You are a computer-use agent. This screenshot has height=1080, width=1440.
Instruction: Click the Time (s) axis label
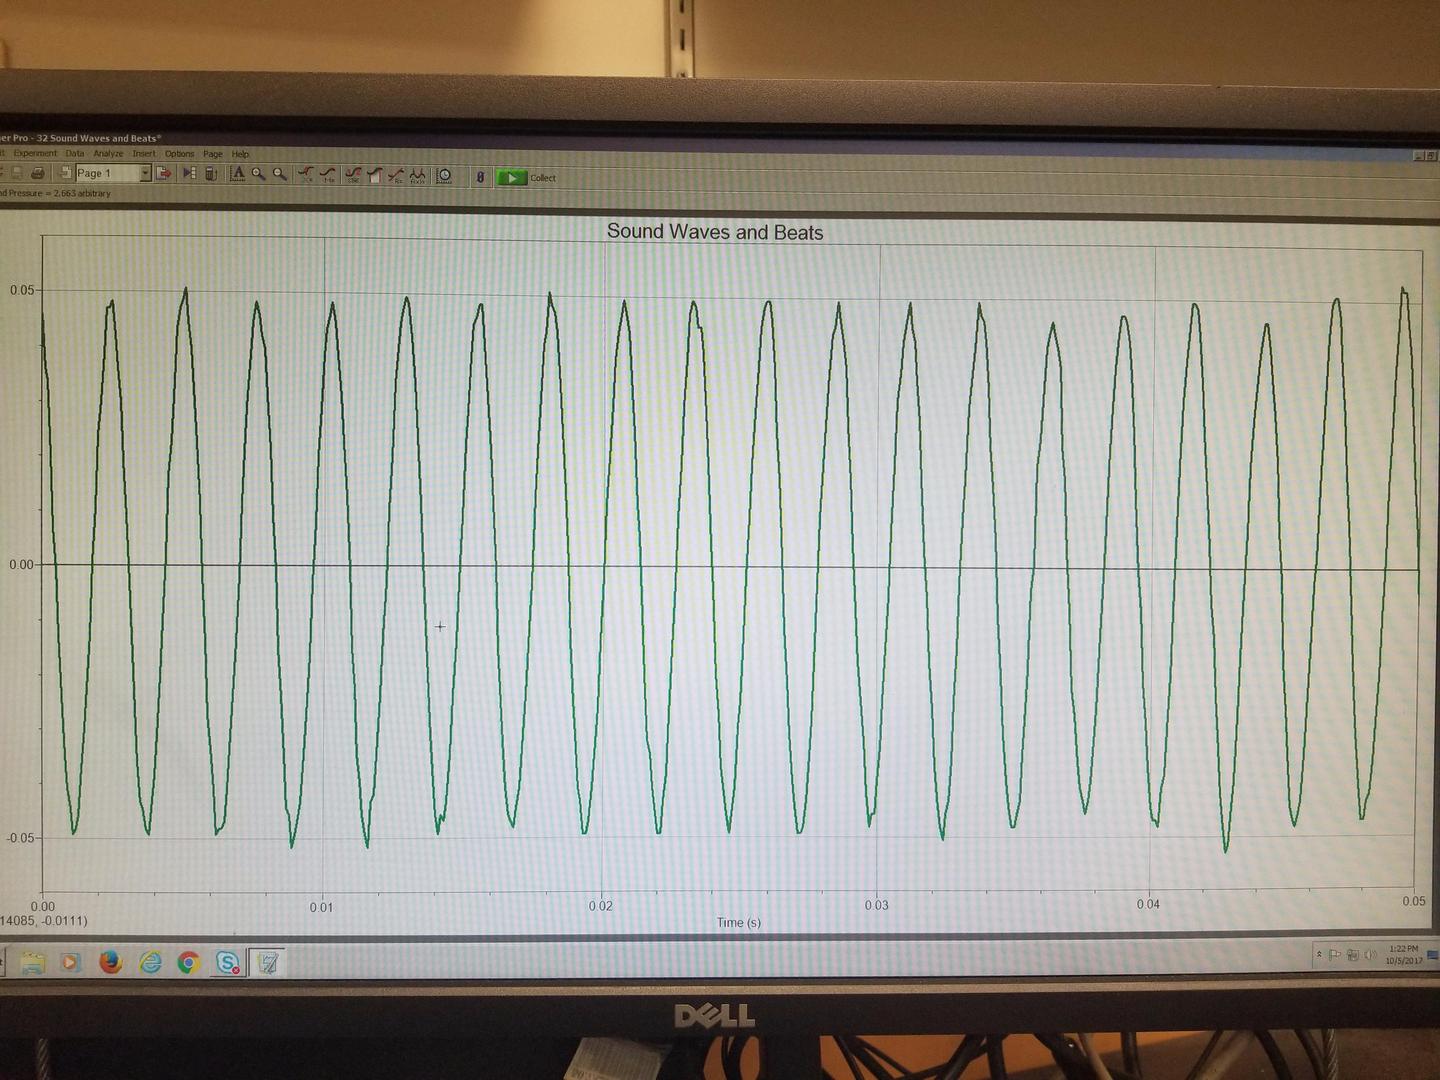coord(739,922)
